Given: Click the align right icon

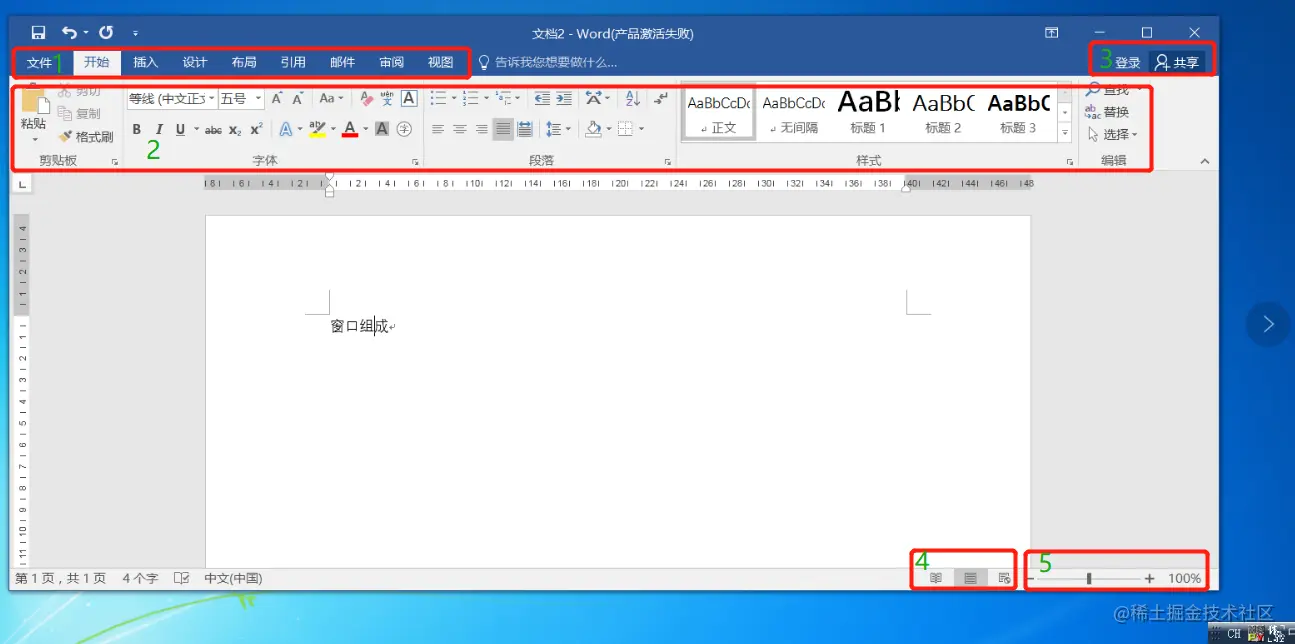Looking at the screenshot, I should pyautogui.click(x=482, y=129).
